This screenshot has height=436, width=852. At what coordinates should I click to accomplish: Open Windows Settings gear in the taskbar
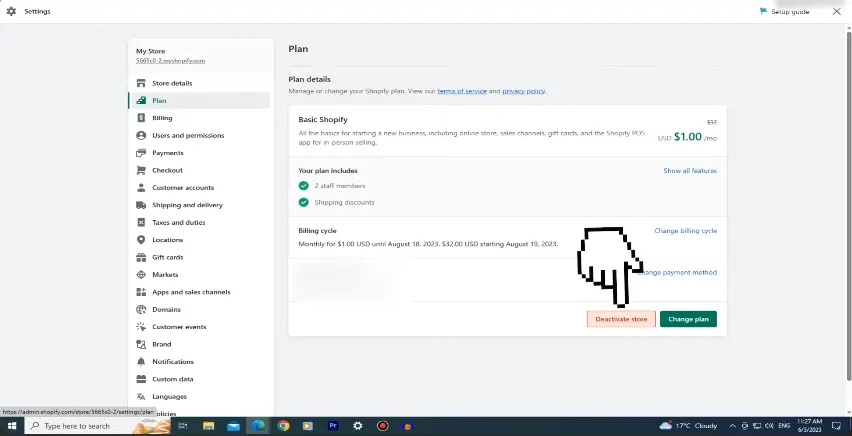click(358, 426)
